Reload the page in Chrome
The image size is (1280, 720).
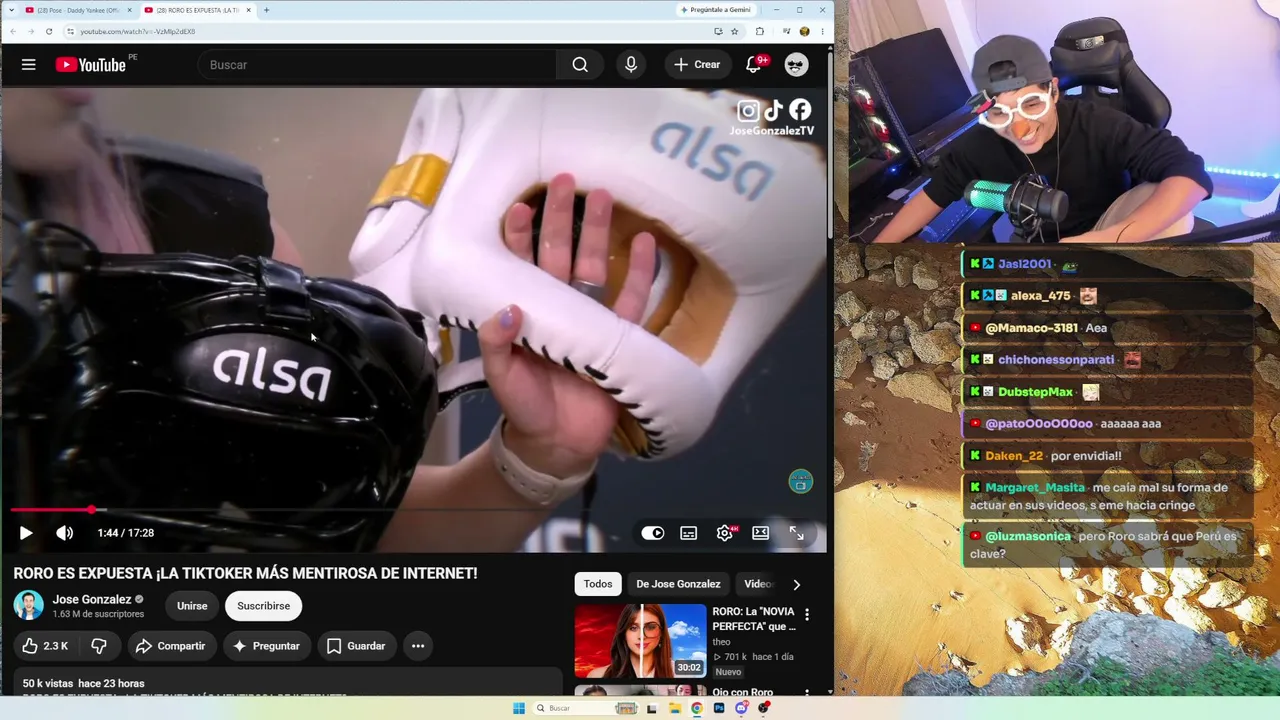pos(49,31)
